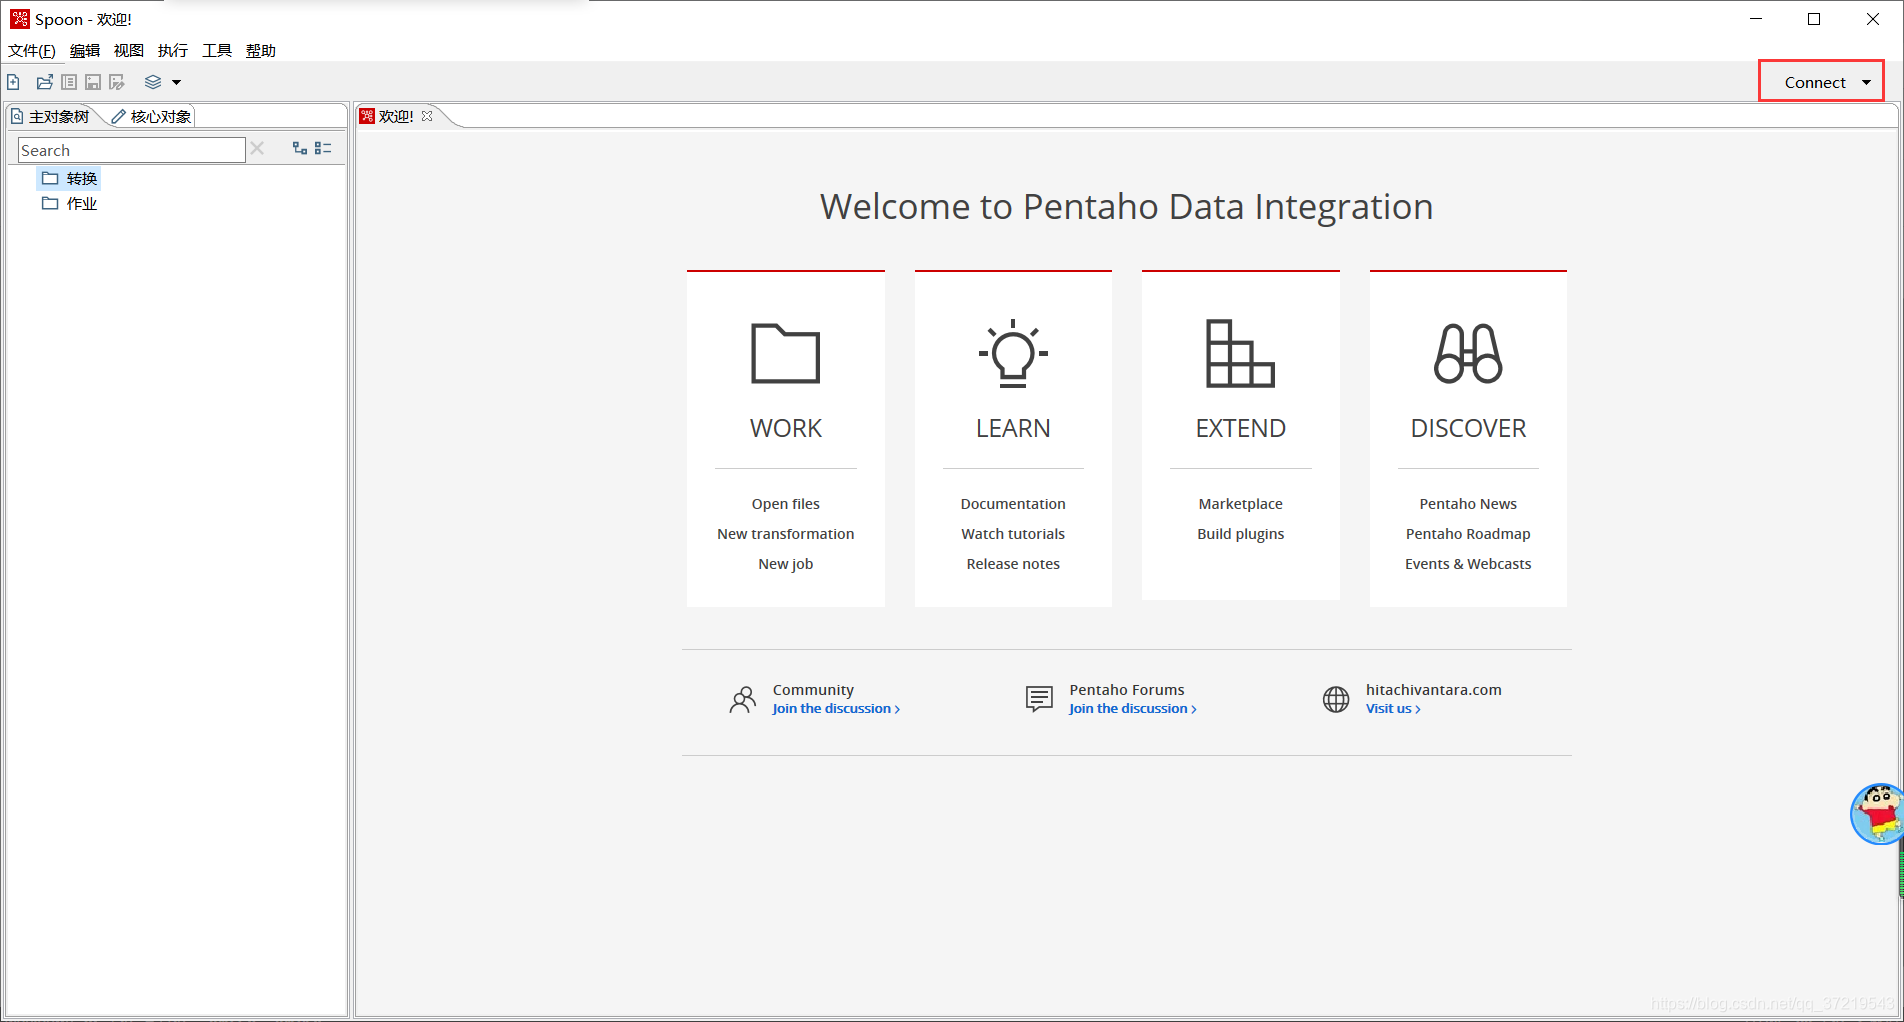The height and width of the screenshot is (1022, 1904).
Task: Maximize the Spoon window
Action: click(1814, 19)
